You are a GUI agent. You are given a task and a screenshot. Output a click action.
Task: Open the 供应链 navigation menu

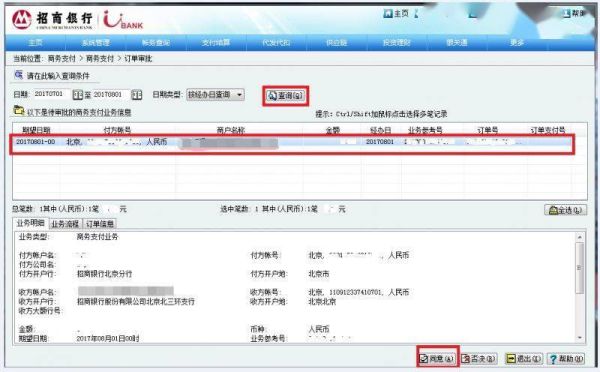tap(337, 42)
